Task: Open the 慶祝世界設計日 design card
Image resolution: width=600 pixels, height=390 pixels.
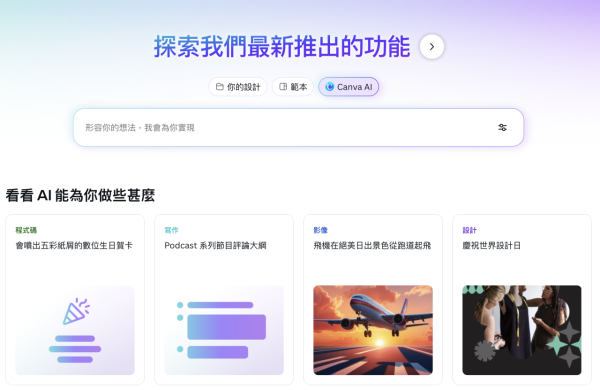Action: click(x=522, y=300)
